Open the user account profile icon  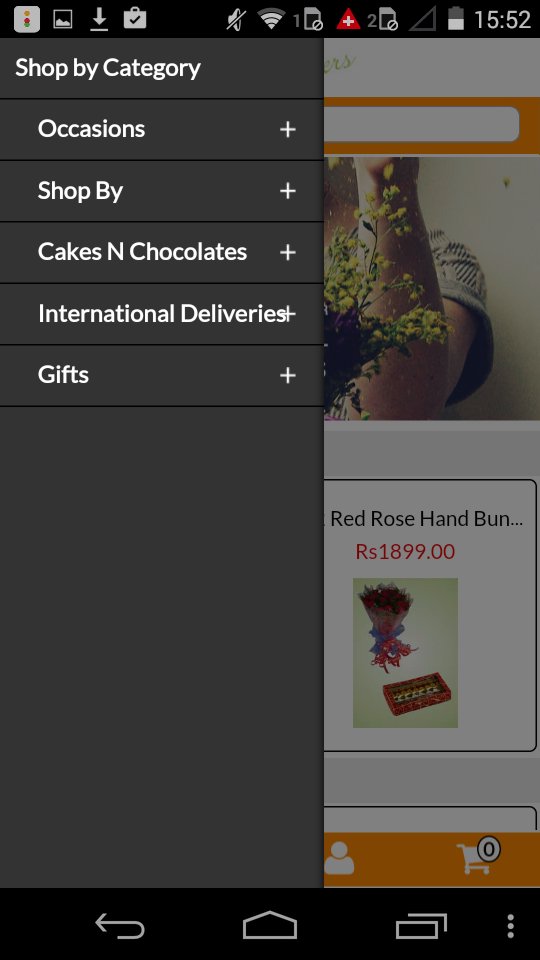pos(339,858)
